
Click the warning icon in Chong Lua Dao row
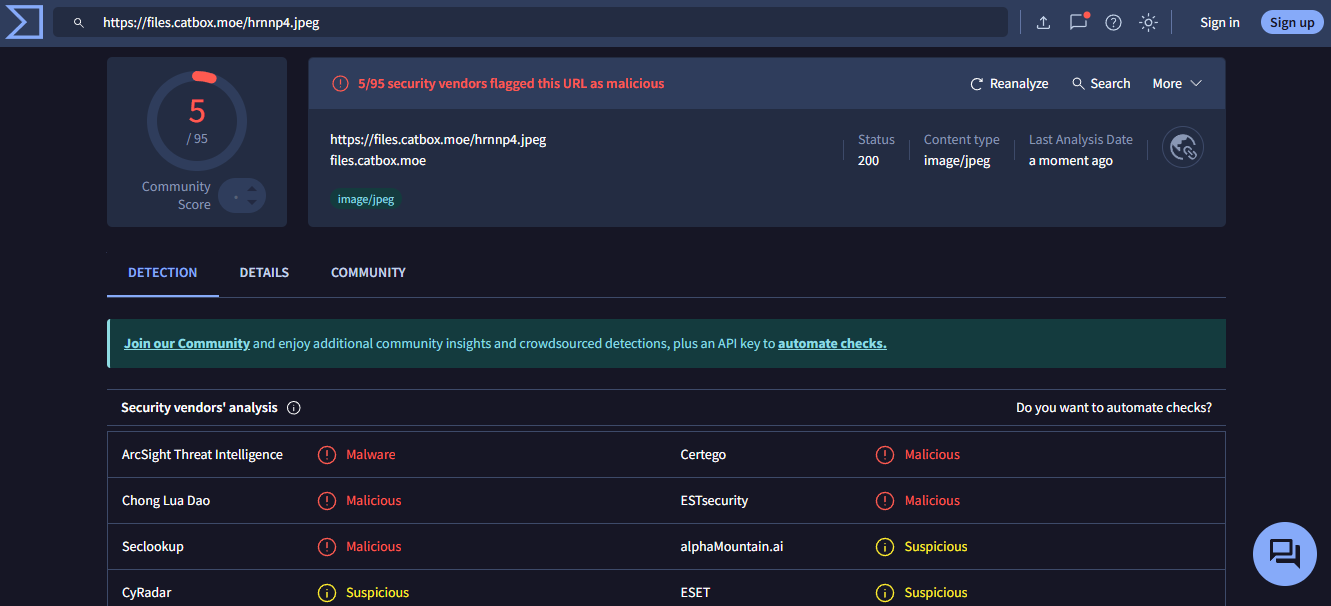(327, 501)
